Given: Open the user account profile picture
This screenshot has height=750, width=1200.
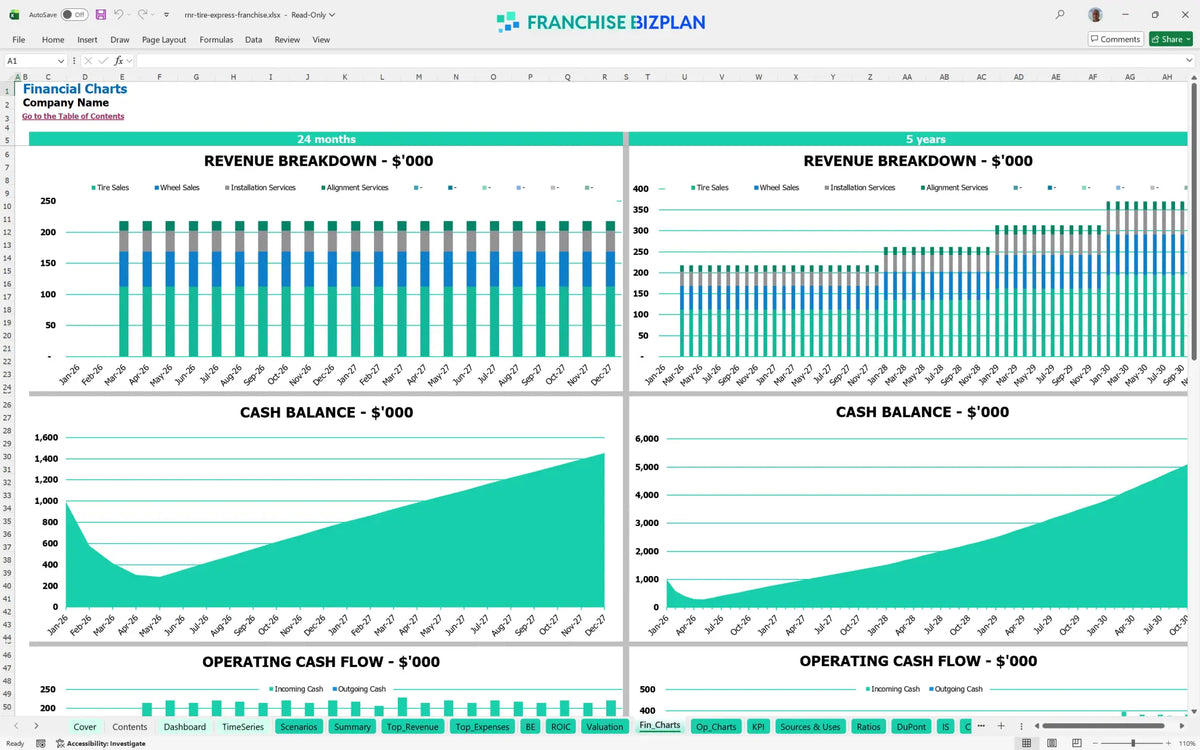Looking at the screenshot, I should pyautogui.click(x=1096, y=15).
